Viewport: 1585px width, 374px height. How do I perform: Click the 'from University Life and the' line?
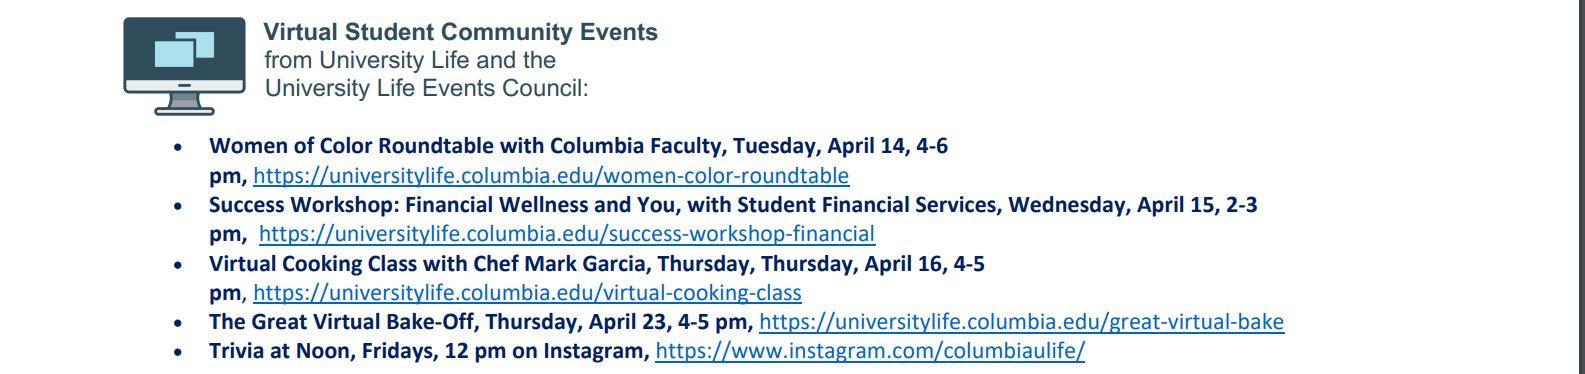coord(410,60)
